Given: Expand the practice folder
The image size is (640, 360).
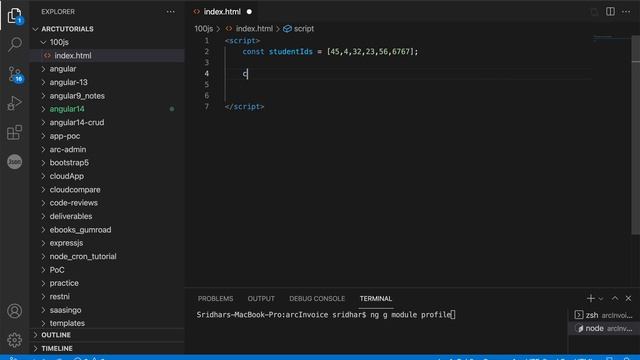Looking at the screenshot, I should [64, 283].
